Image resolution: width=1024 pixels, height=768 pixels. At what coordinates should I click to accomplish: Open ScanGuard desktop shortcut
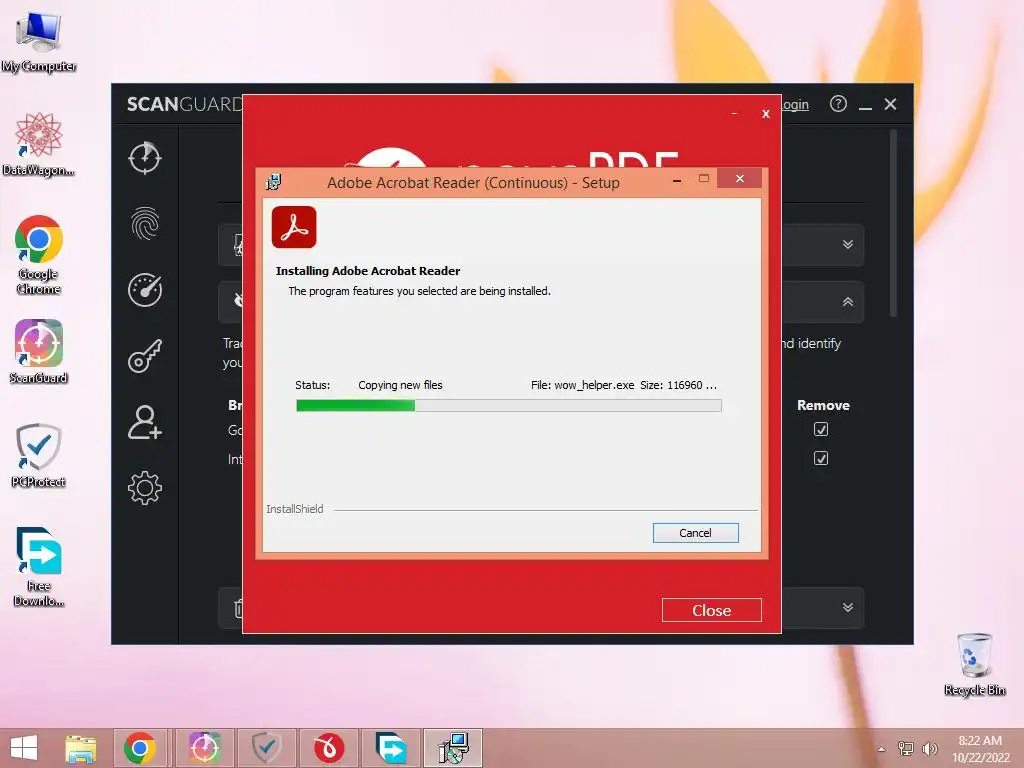click(39, 351)
